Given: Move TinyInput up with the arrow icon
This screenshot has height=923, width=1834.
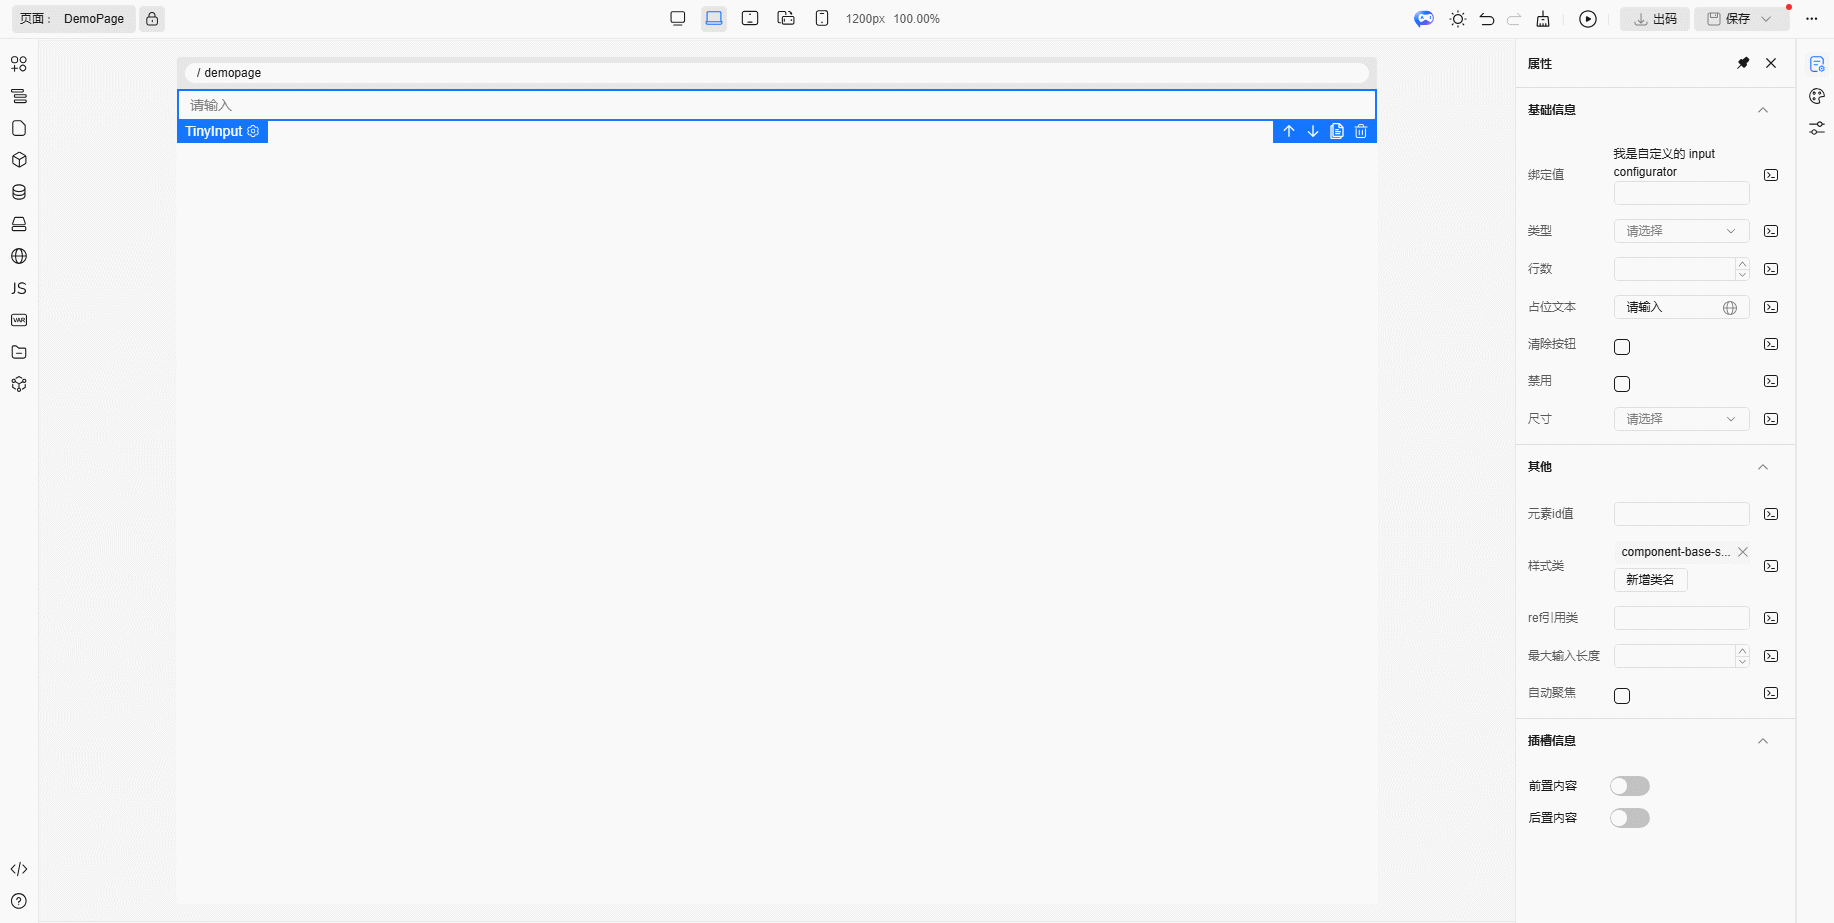Looking at the screenshot, I should pyautogui.click(x=1289, y=131).
